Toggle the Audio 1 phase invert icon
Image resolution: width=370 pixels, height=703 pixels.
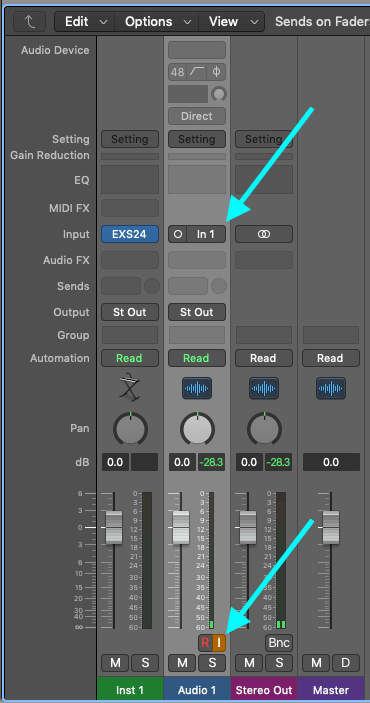click(x=216, y=72)
